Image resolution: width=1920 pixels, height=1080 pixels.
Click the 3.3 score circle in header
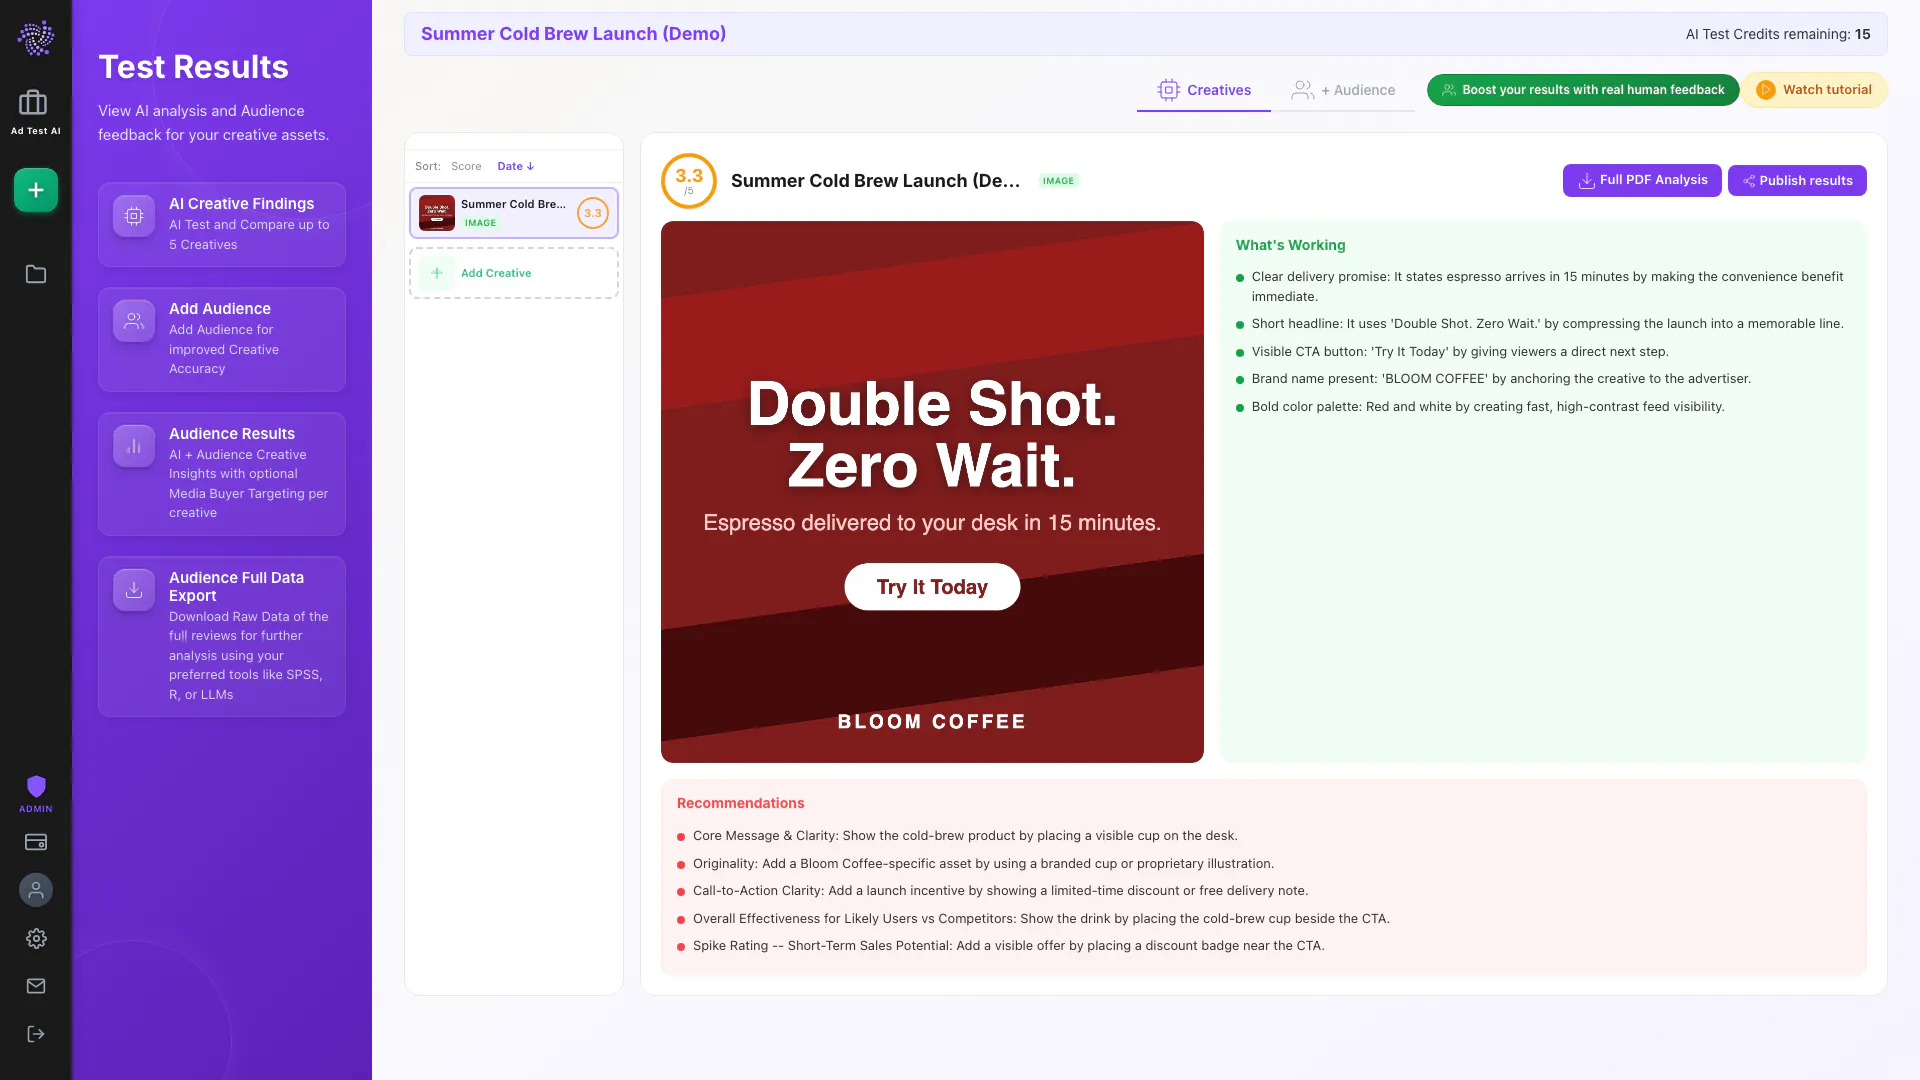click(689, 181)
